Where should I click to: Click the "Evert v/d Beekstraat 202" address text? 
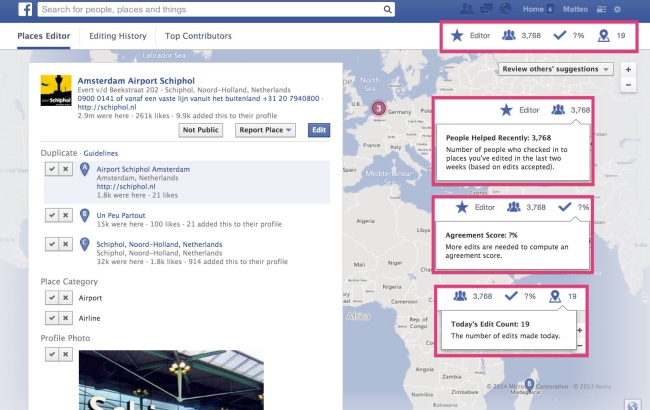[x=118, y=90]
